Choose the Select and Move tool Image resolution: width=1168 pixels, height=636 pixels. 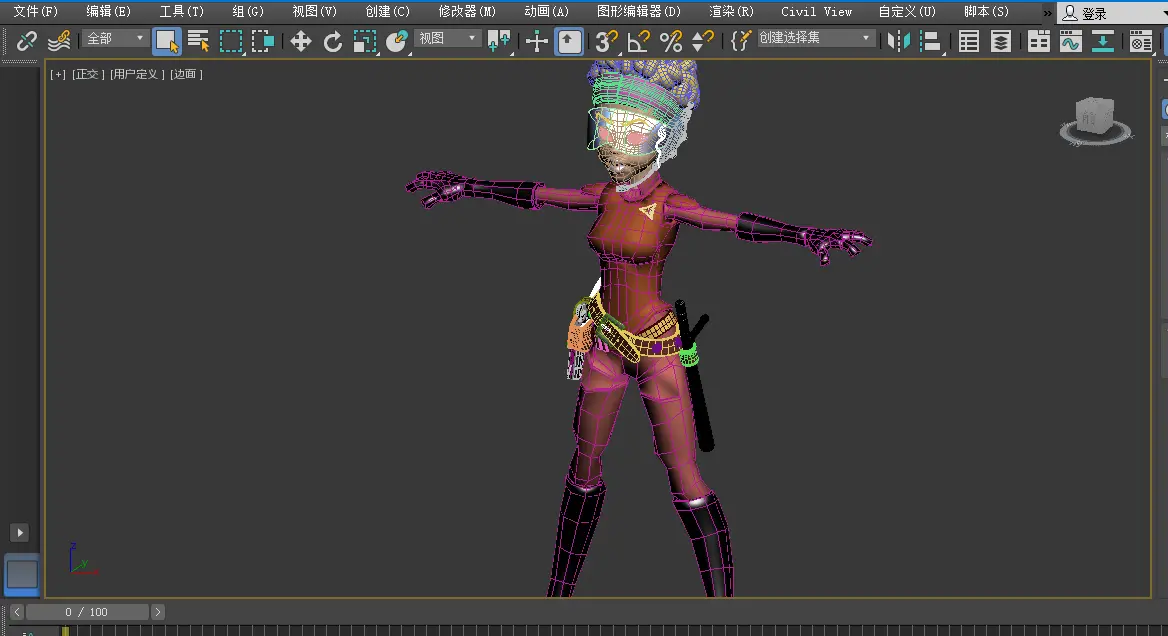(x=300, y=41)
